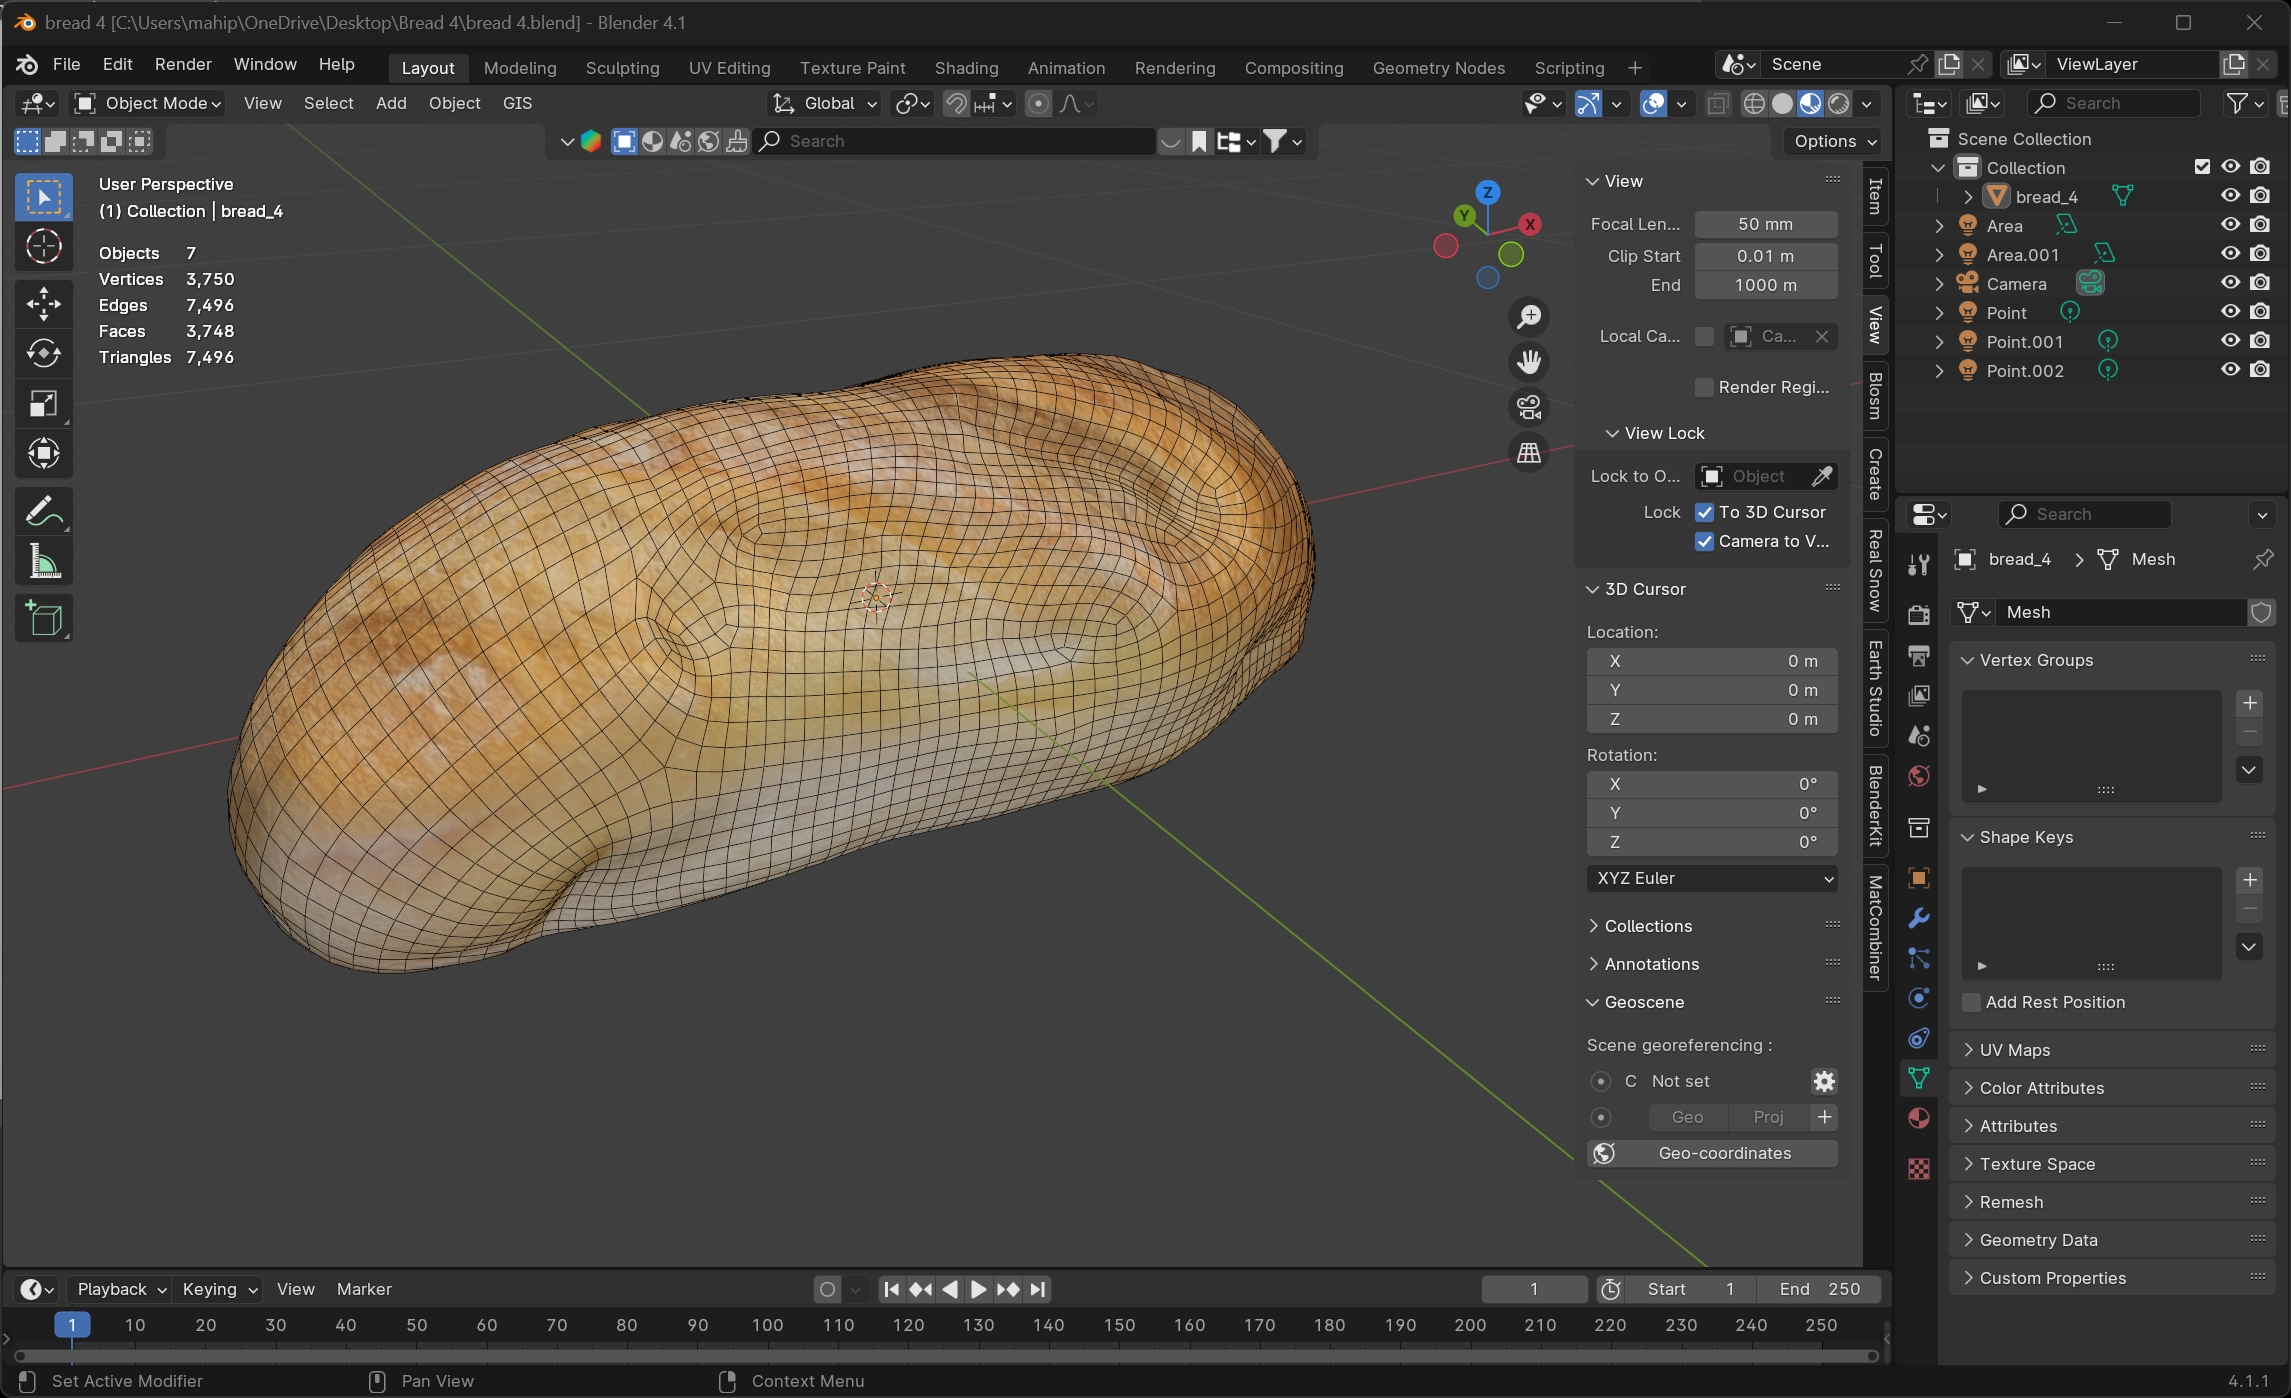Open the Object Mode dropdown
The height and width of the screenshot is (1398, 2291).
(149, 103)
